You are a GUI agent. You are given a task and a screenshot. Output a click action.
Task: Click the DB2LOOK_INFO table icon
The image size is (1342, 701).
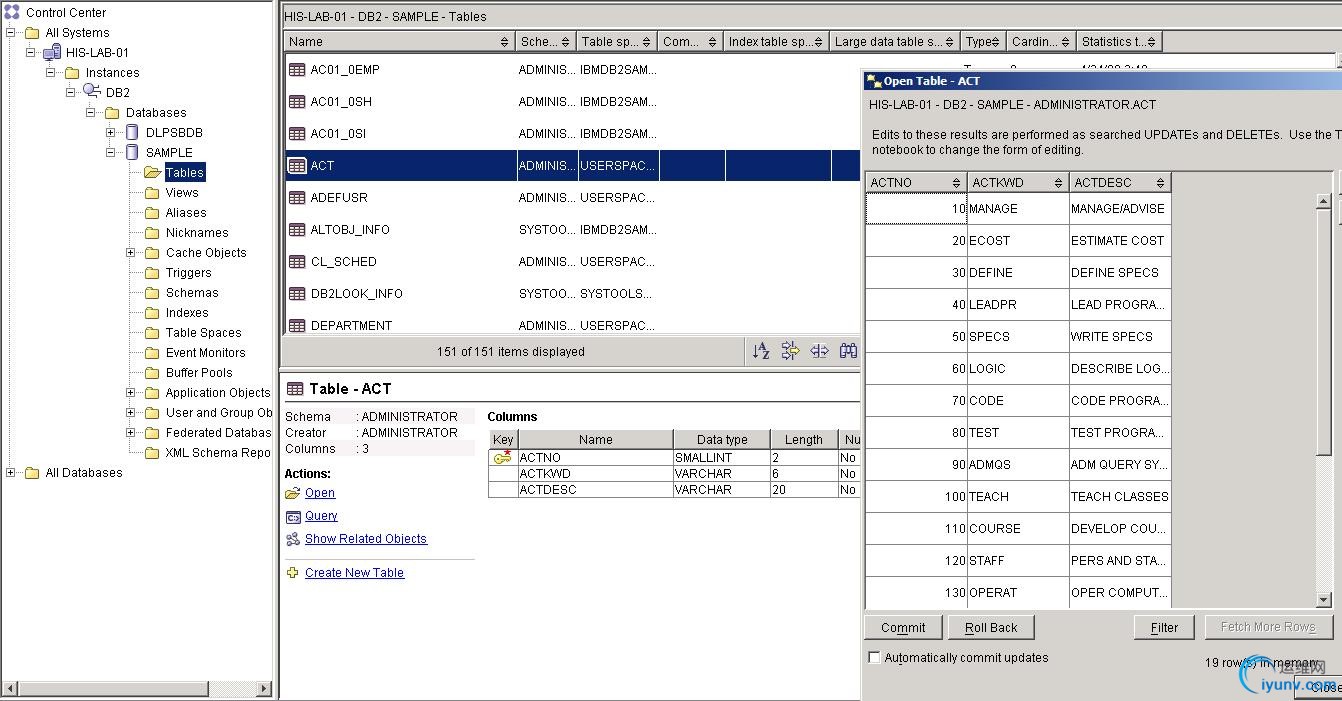point(297,294)
